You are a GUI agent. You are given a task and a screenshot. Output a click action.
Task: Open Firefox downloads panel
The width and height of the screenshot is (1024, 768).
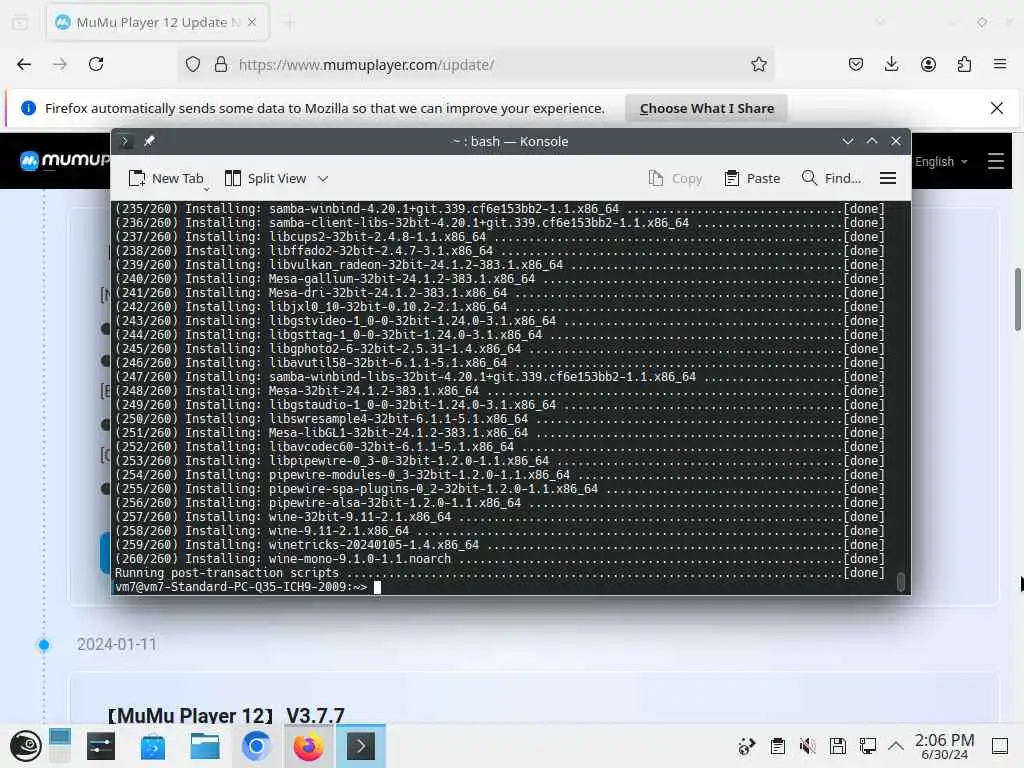891,64
